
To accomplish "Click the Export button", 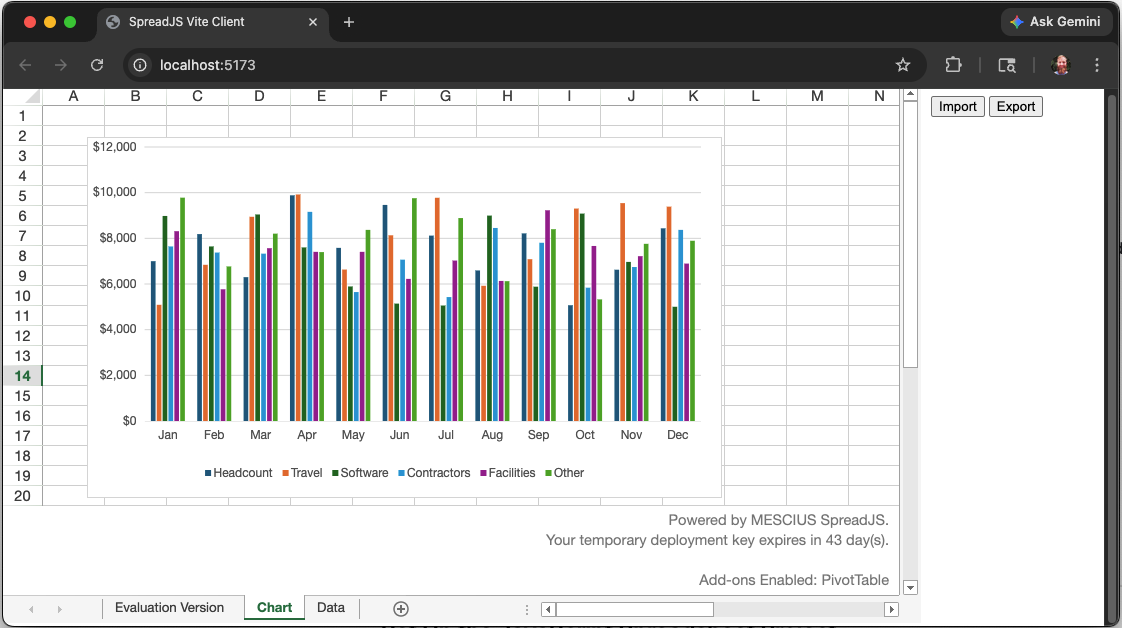I will [1015, 106].
